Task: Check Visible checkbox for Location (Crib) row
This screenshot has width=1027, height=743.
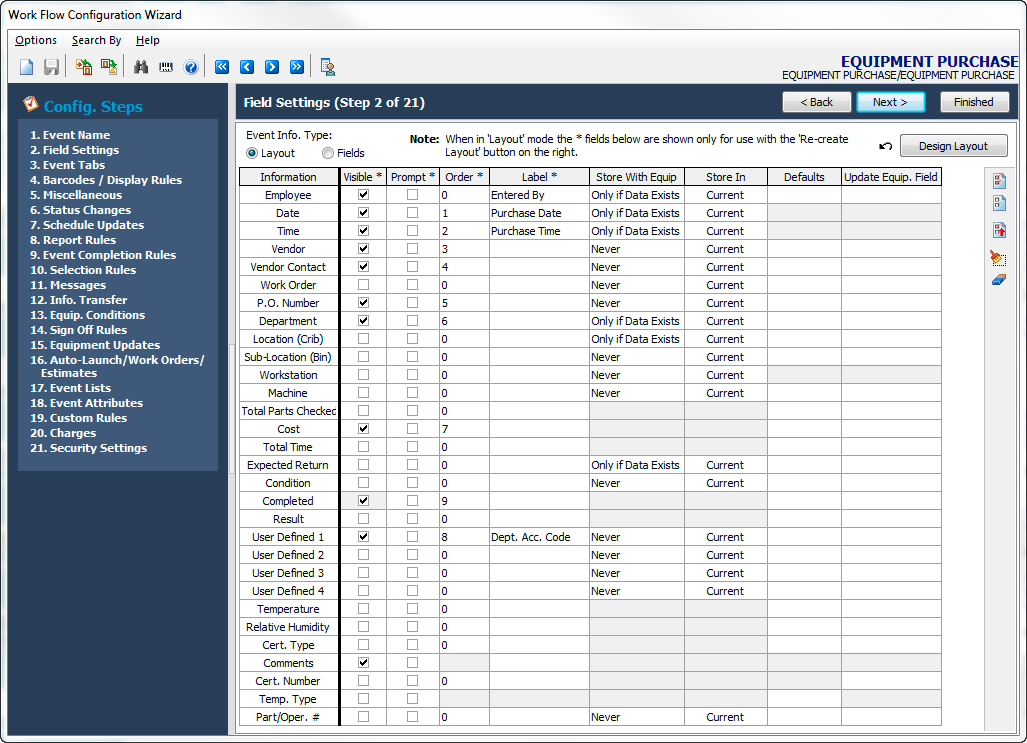Action: (364, 339)
